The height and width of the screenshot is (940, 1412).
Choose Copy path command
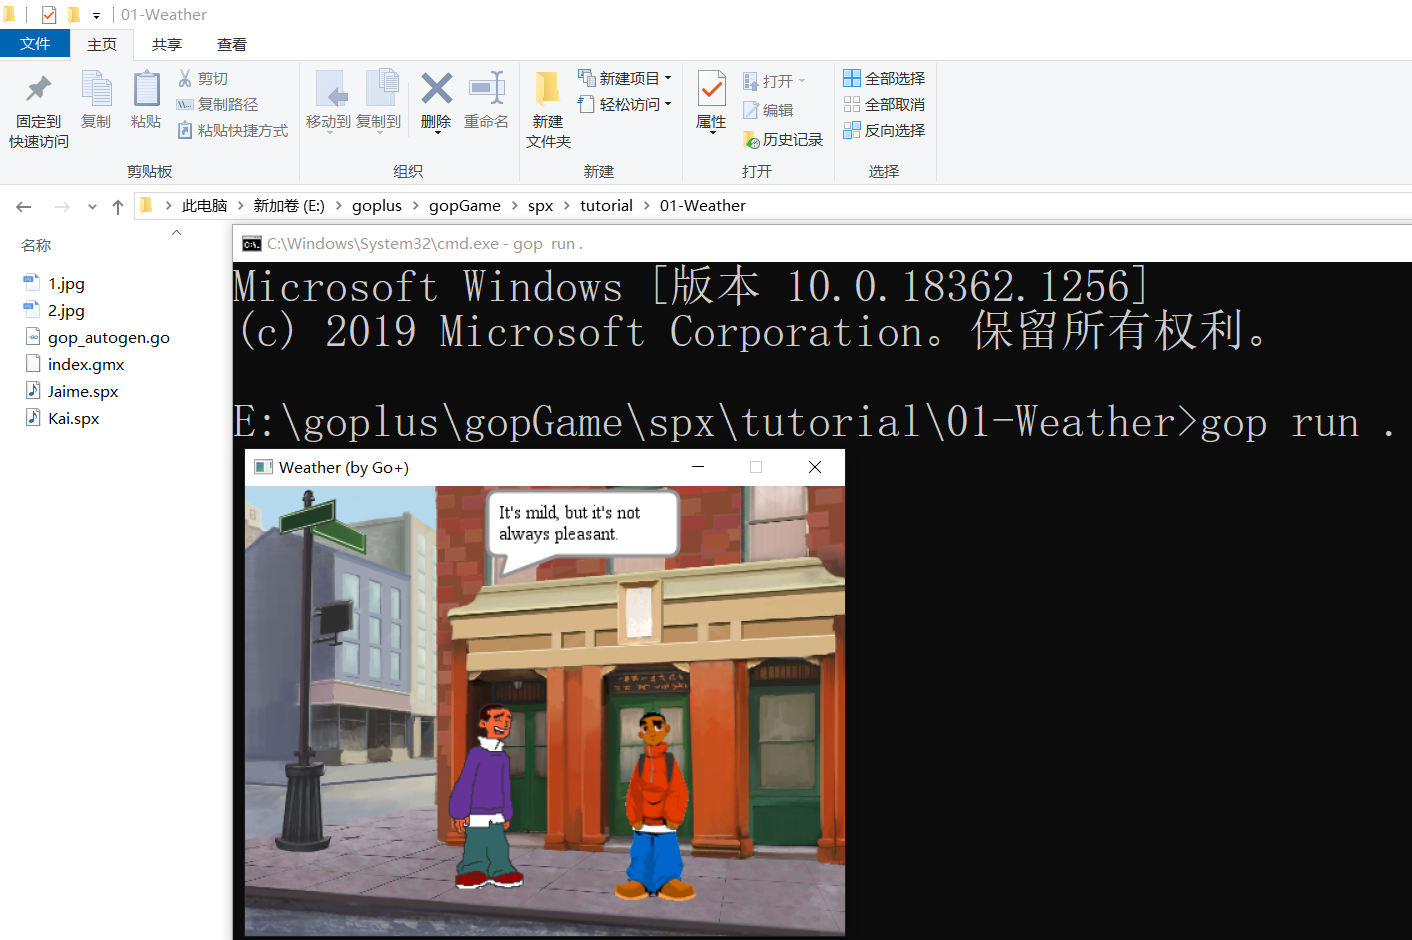218,104
